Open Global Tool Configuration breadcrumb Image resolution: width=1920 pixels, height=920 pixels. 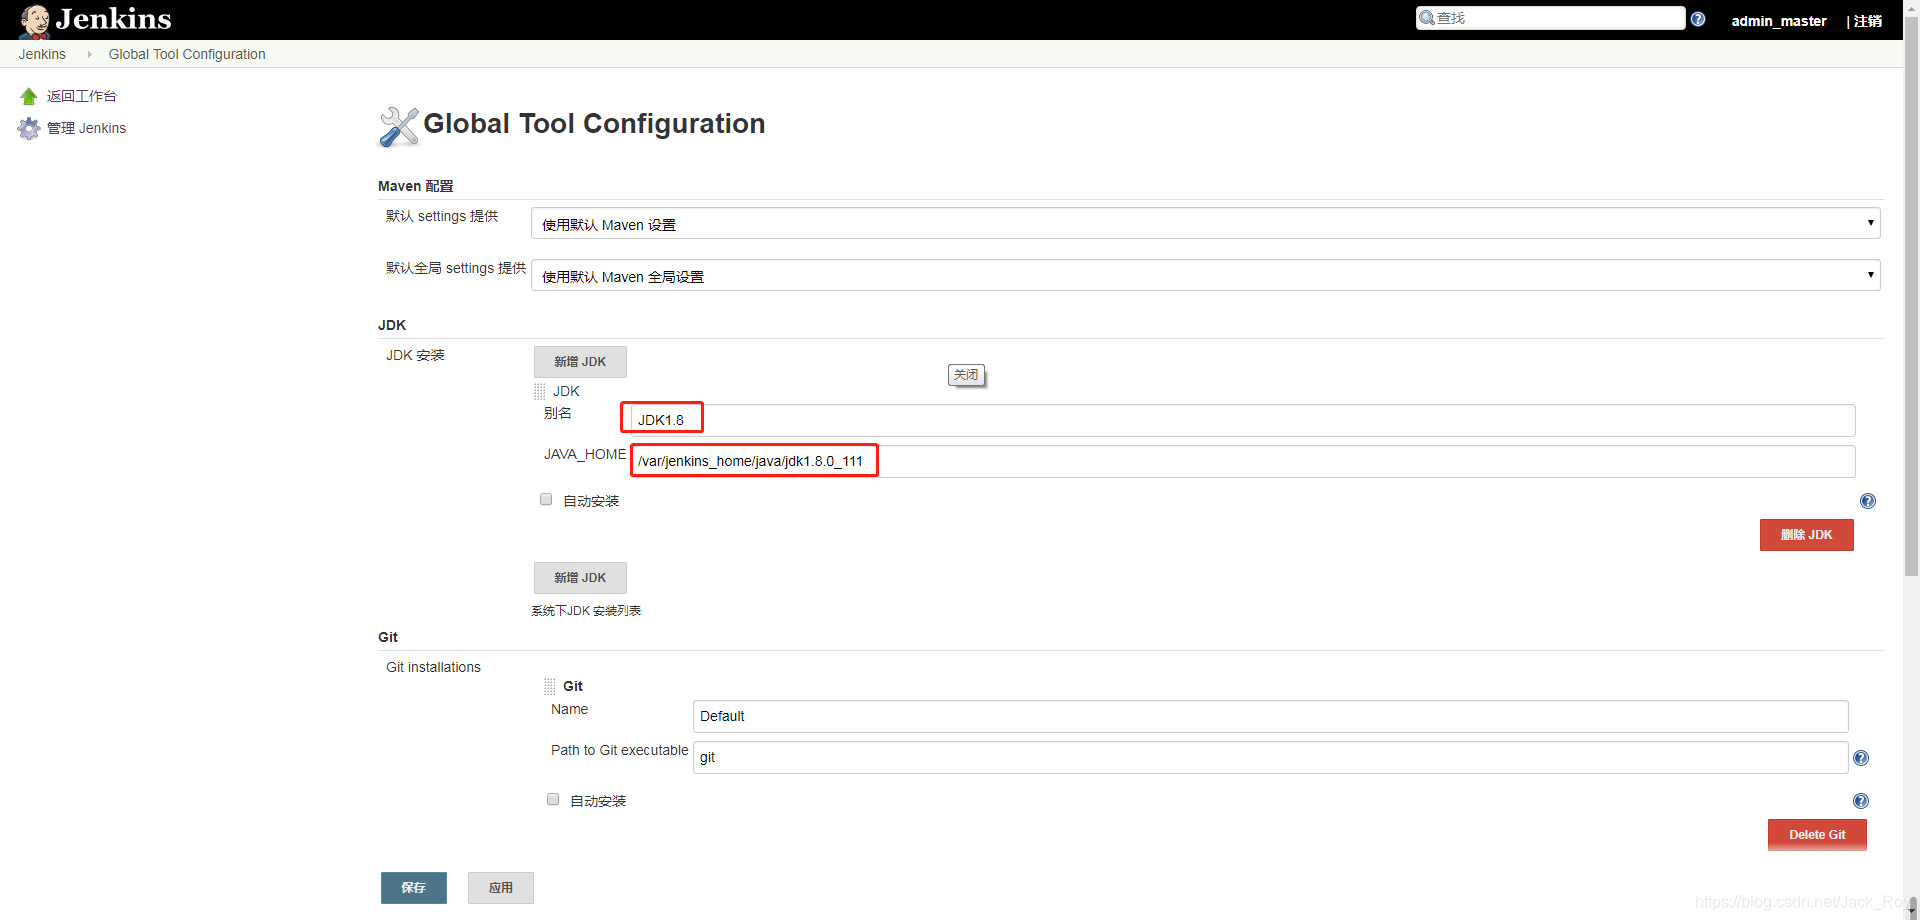187,54
